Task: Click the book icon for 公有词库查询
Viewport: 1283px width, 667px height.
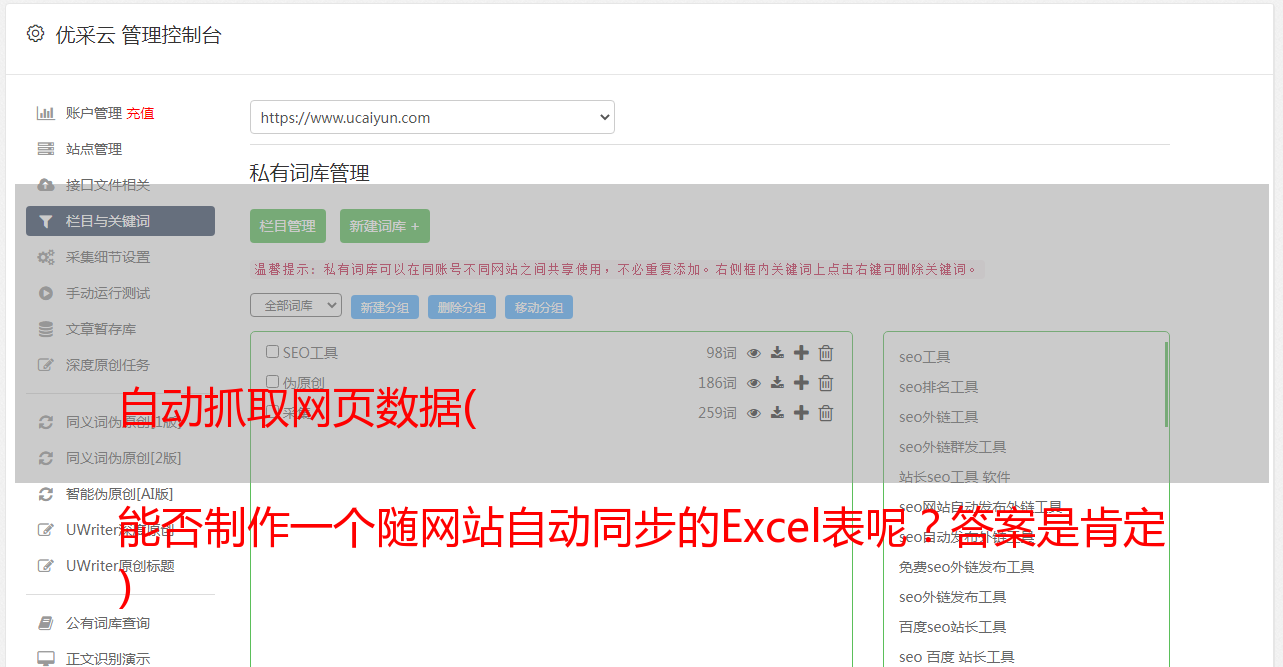Action: 45,623
